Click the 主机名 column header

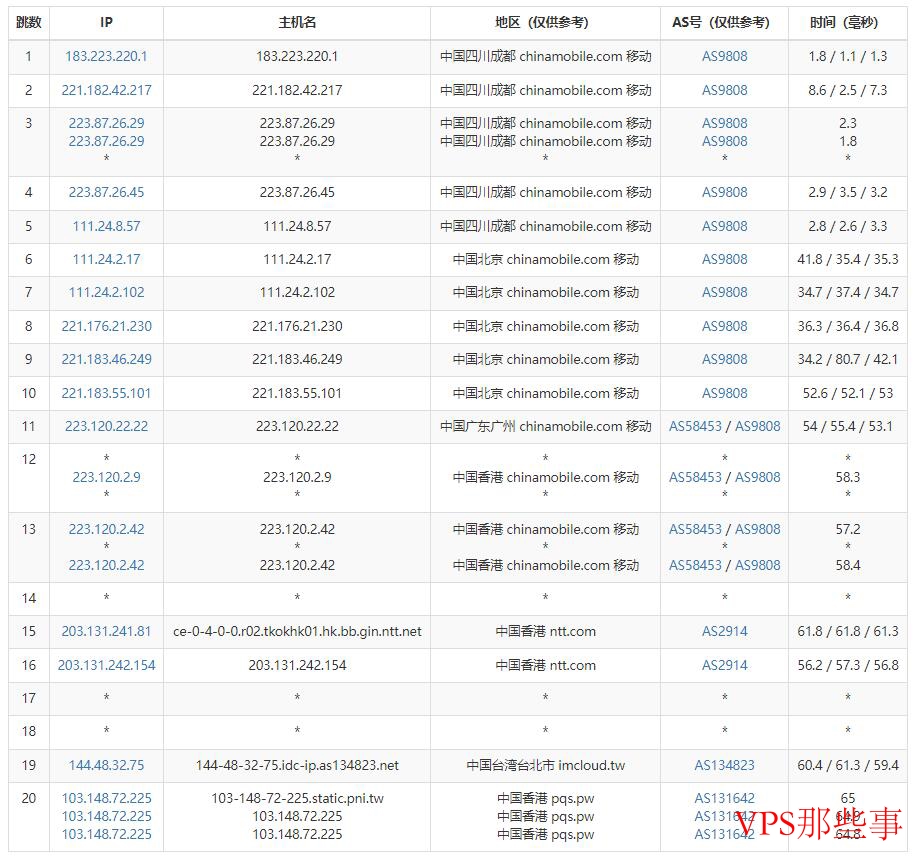(297, 23)
